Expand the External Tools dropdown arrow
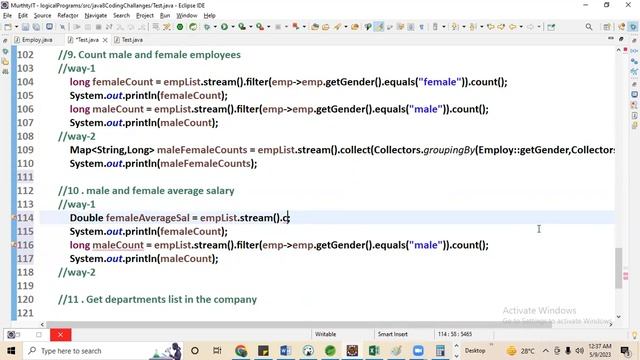The image size is (640, 360). pos(268,27)
